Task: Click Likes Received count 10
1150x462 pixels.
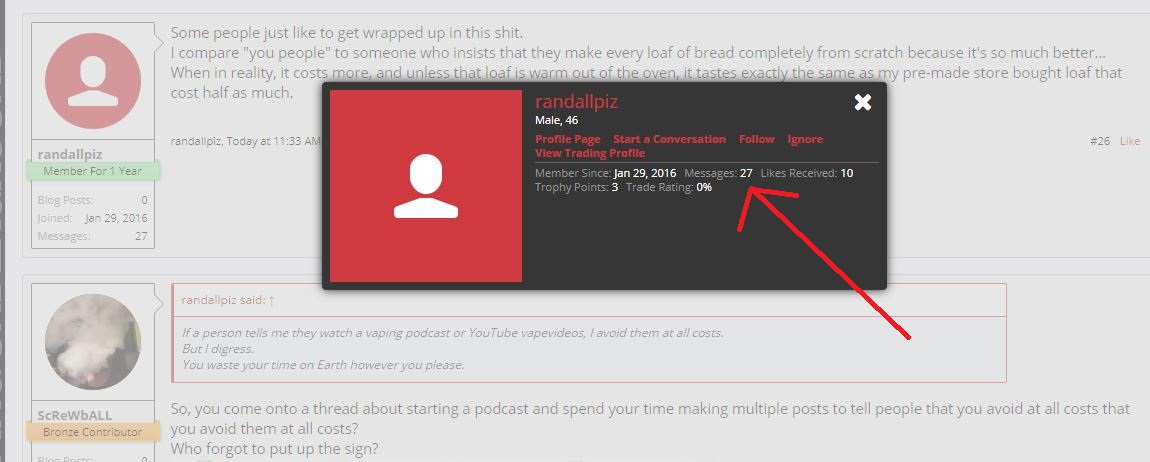Action: point(846,173)
